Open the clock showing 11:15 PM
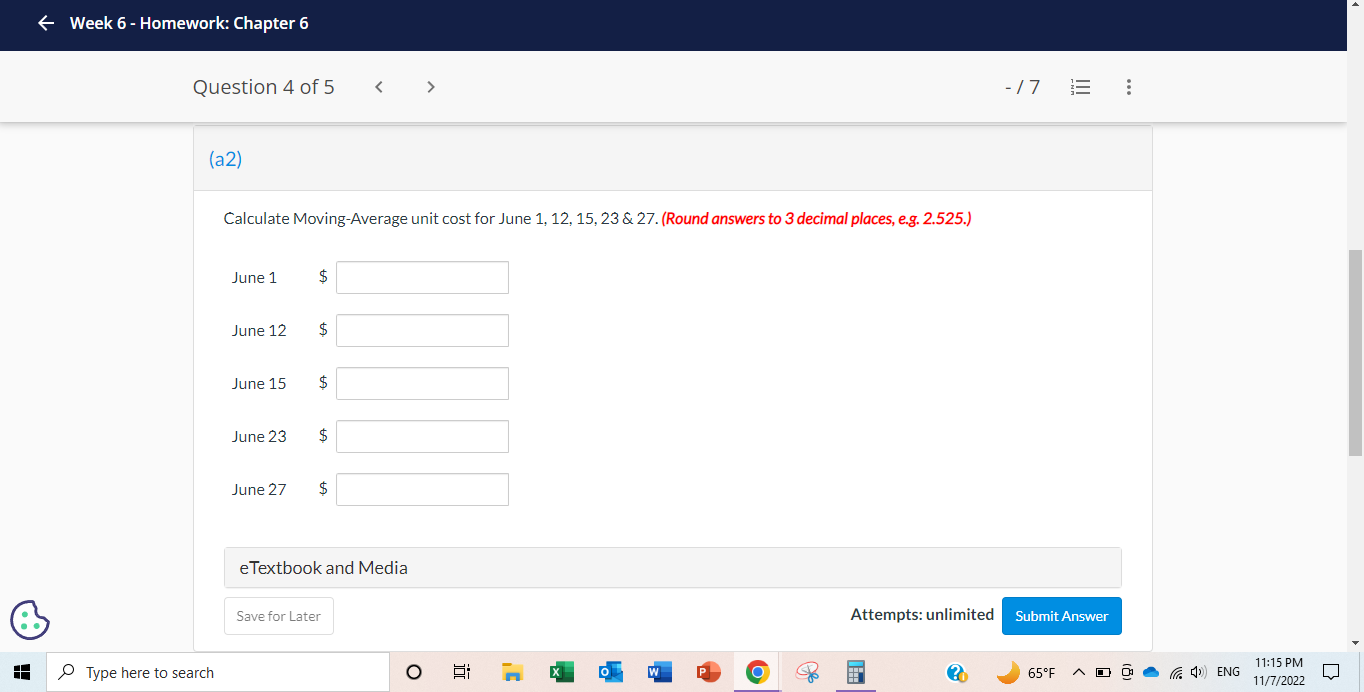The width and height of the screenshot is (1364, 692). (x=1279, y=672)
